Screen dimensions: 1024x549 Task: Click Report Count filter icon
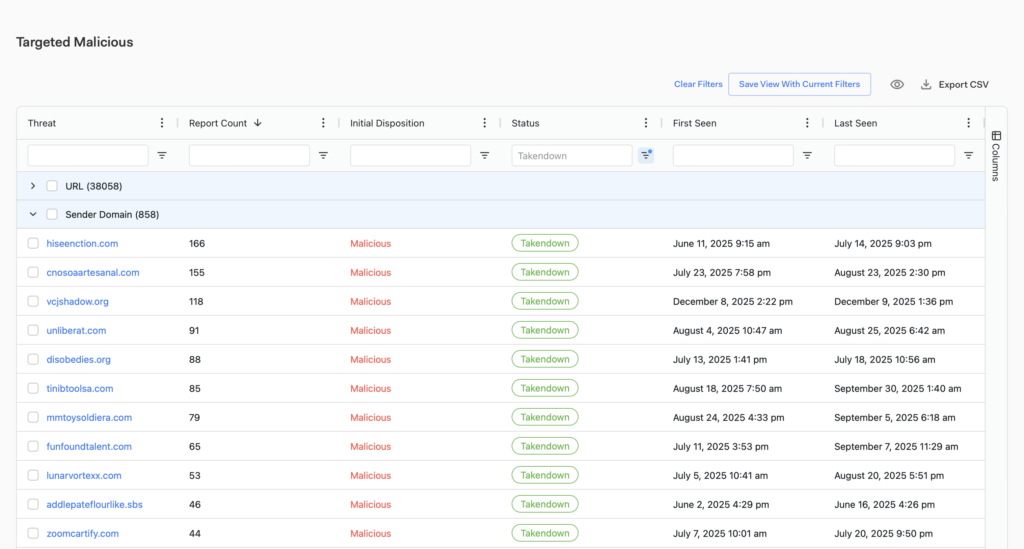click(323, 155)
